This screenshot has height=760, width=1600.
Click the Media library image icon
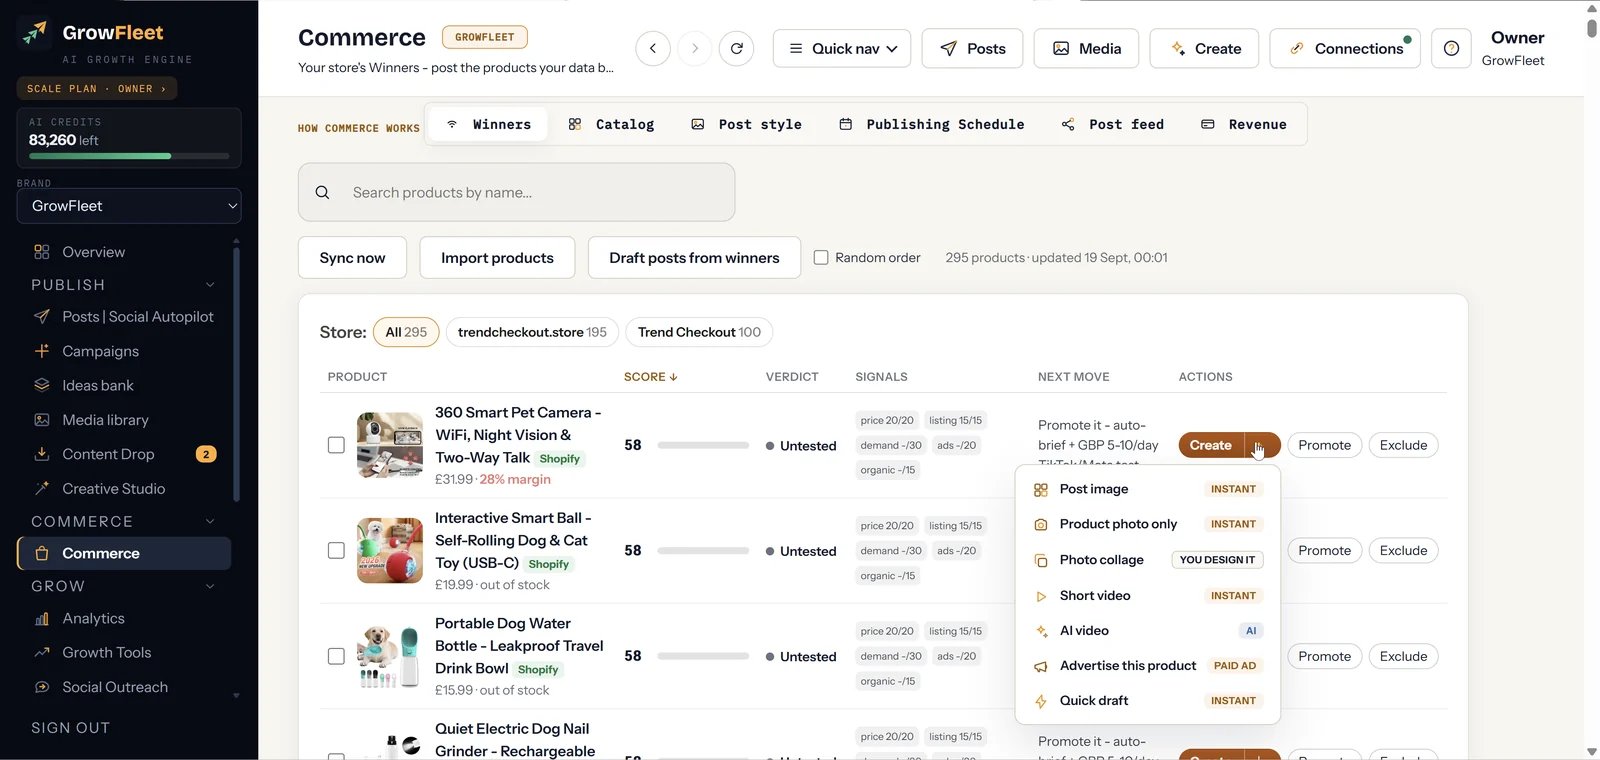click(x=42, y=420)
